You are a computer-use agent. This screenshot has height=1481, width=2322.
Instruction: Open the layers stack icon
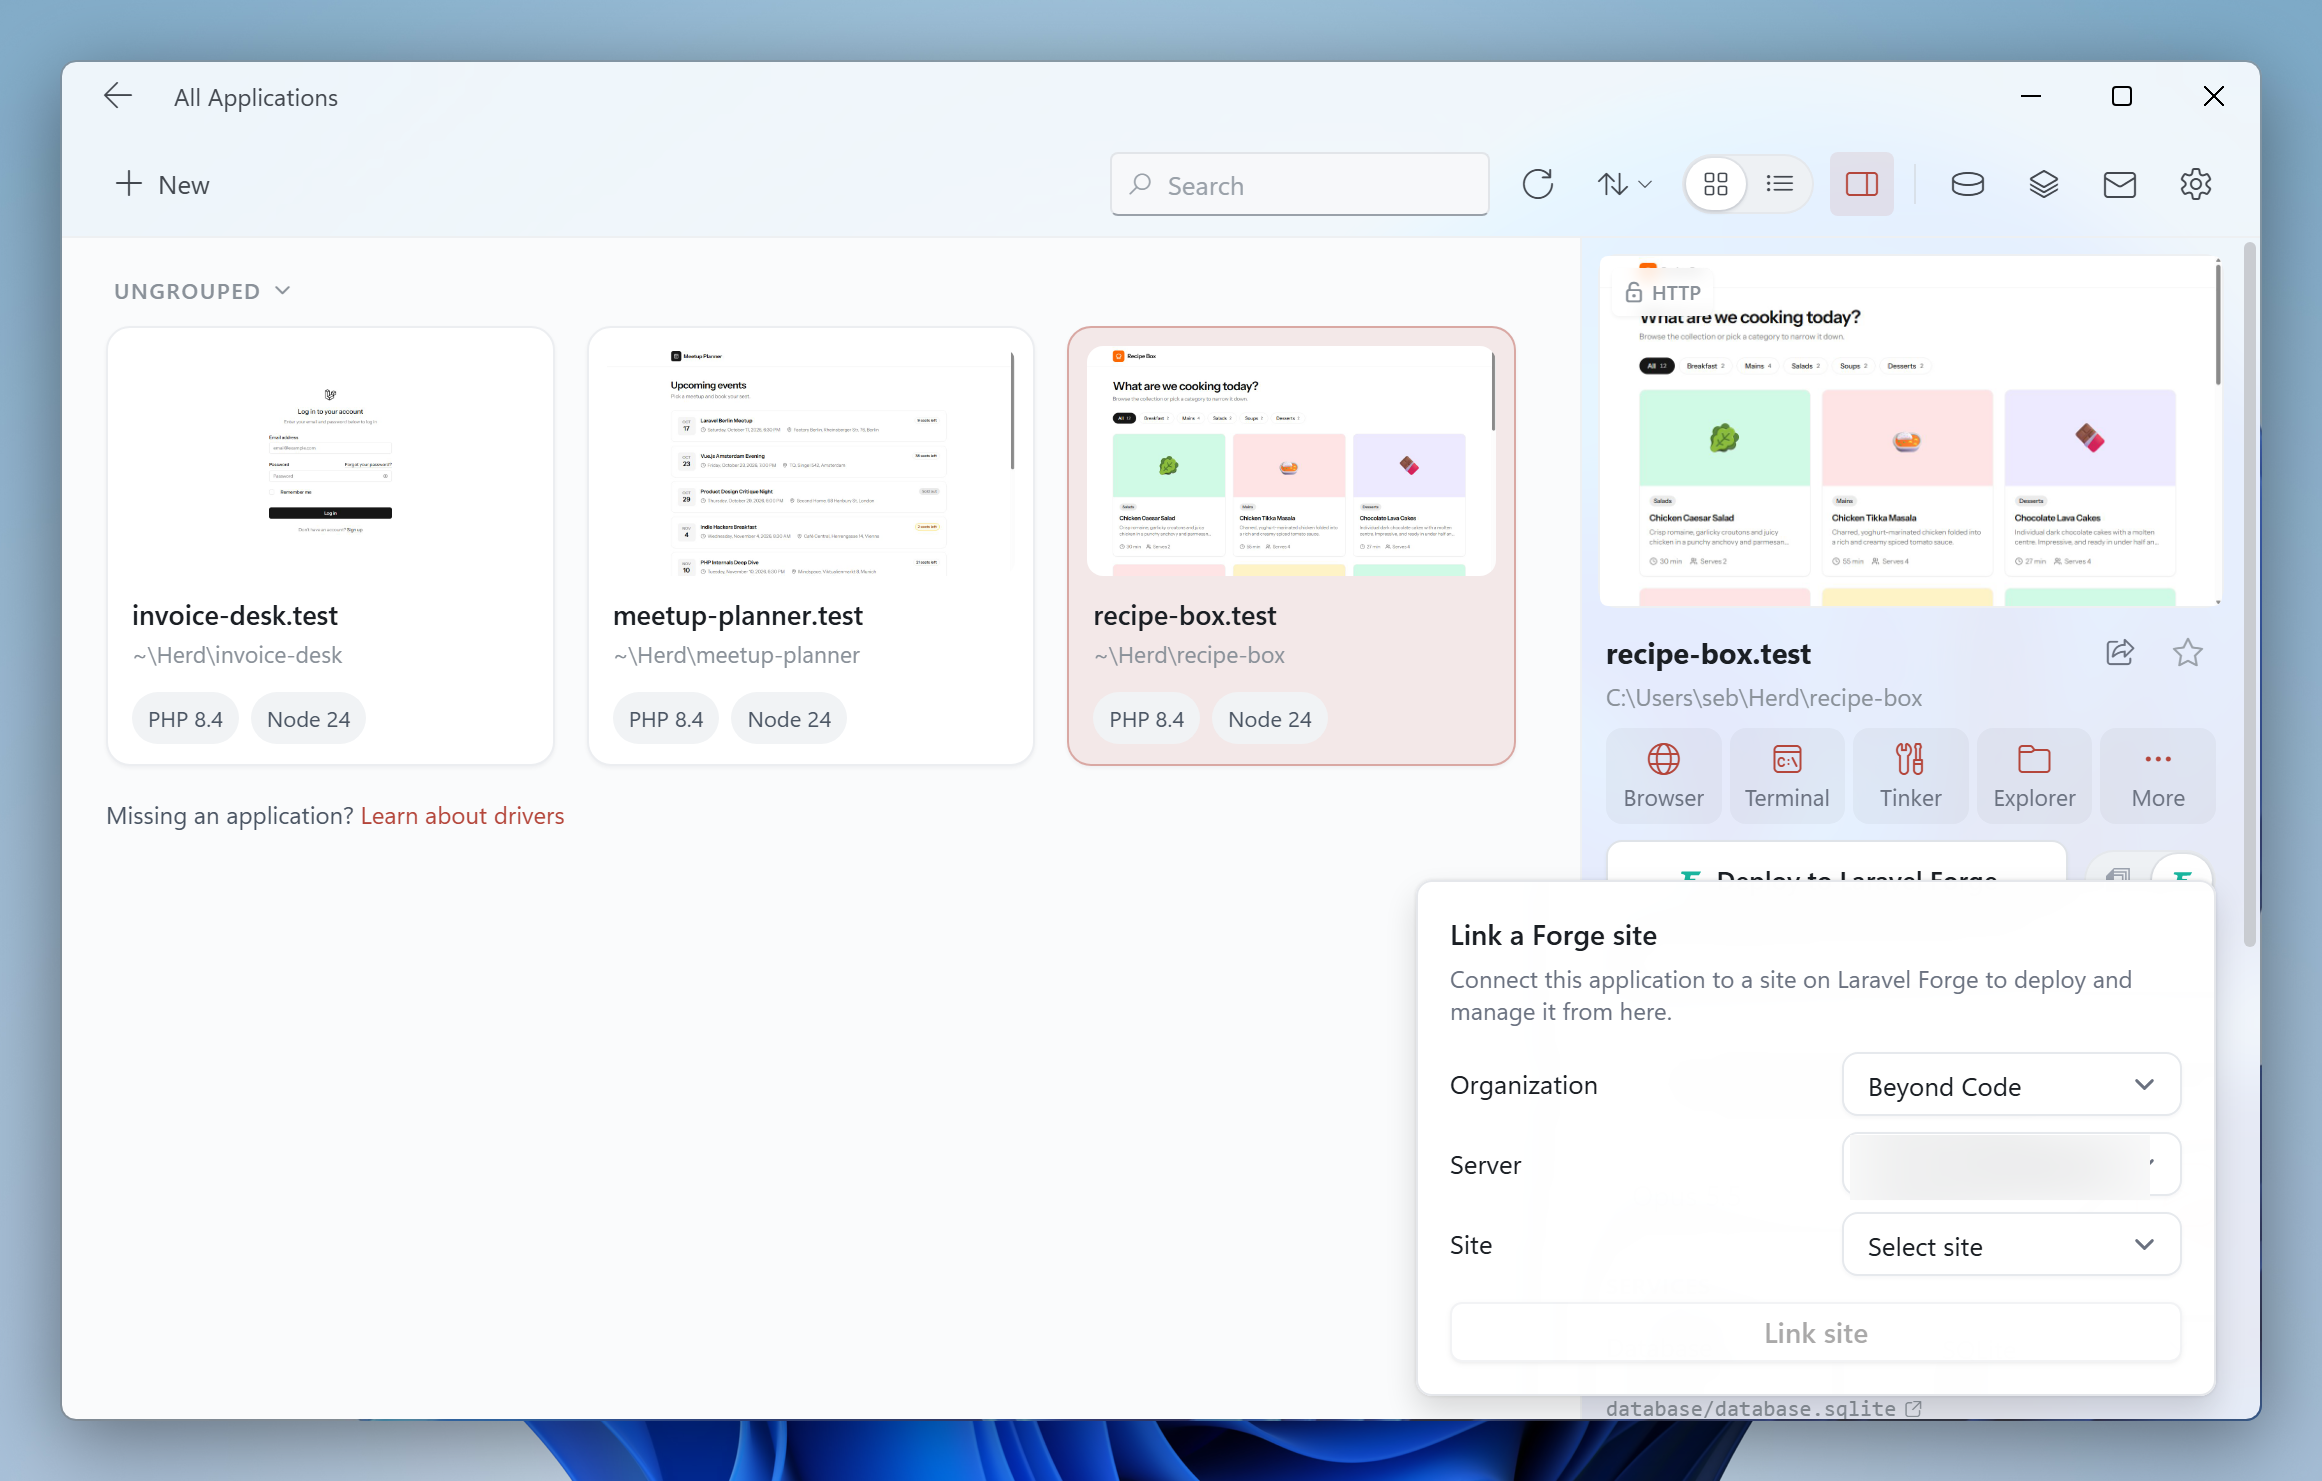coord(2043,184)
